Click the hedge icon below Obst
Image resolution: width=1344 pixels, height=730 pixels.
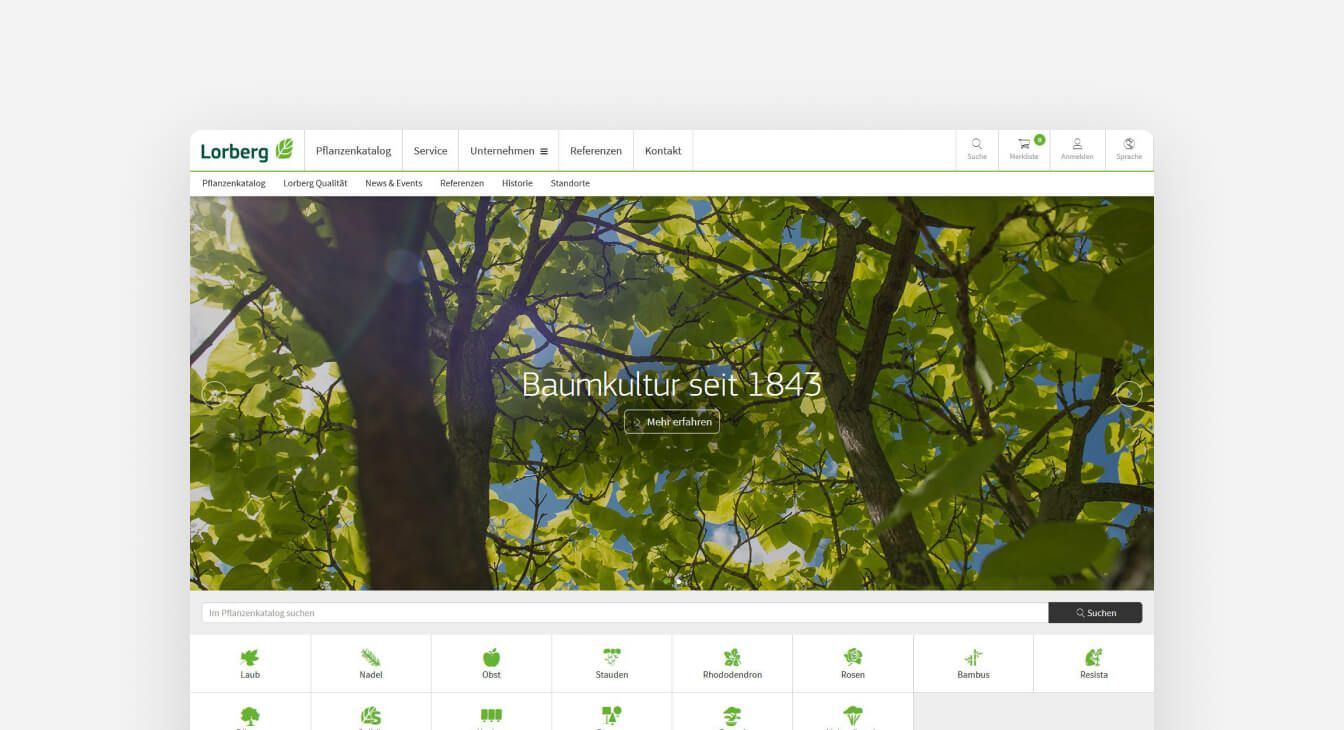tap(491, 716)
